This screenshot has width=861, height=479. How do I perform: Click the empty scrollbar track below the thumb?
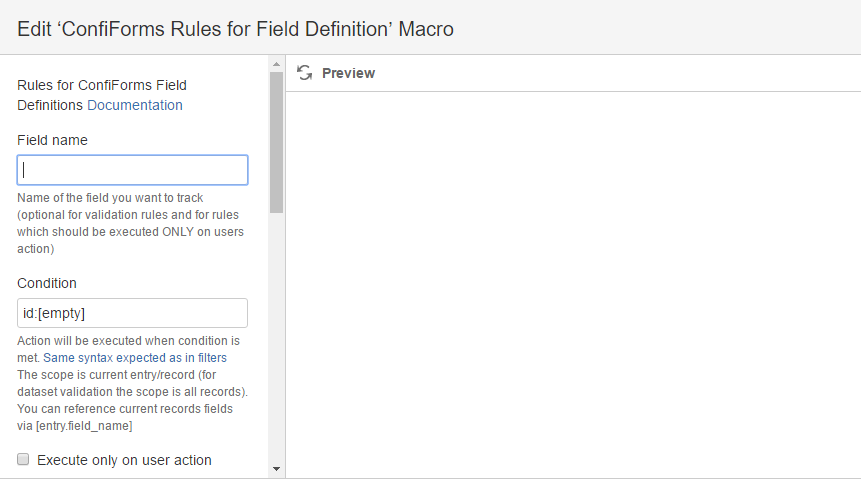click(276, 338)
